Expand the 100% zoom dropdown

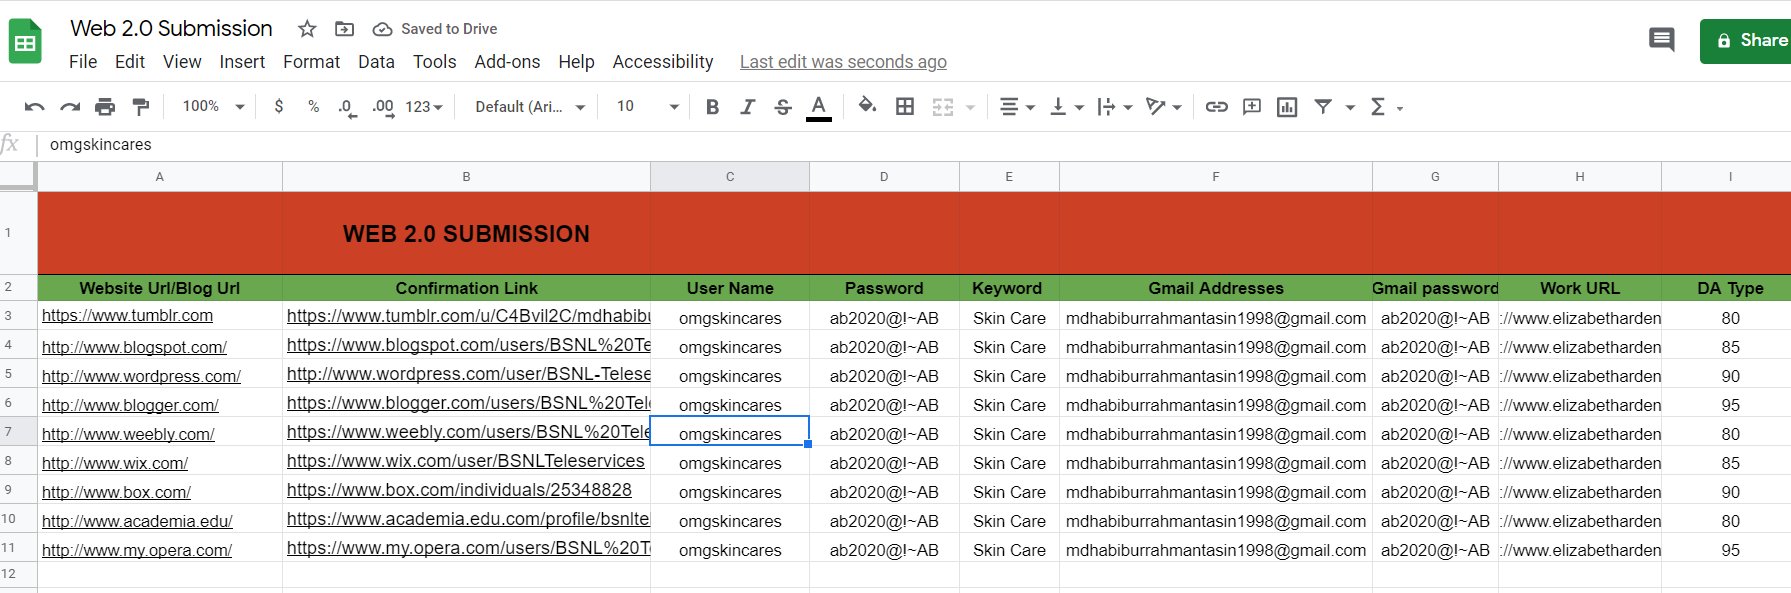point(213,107)
